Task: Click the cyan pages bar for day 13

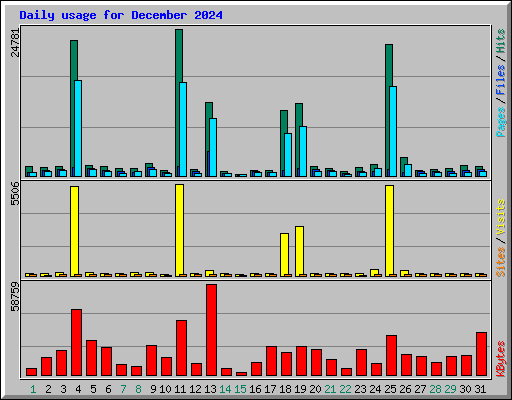Action: click(213, 147)
